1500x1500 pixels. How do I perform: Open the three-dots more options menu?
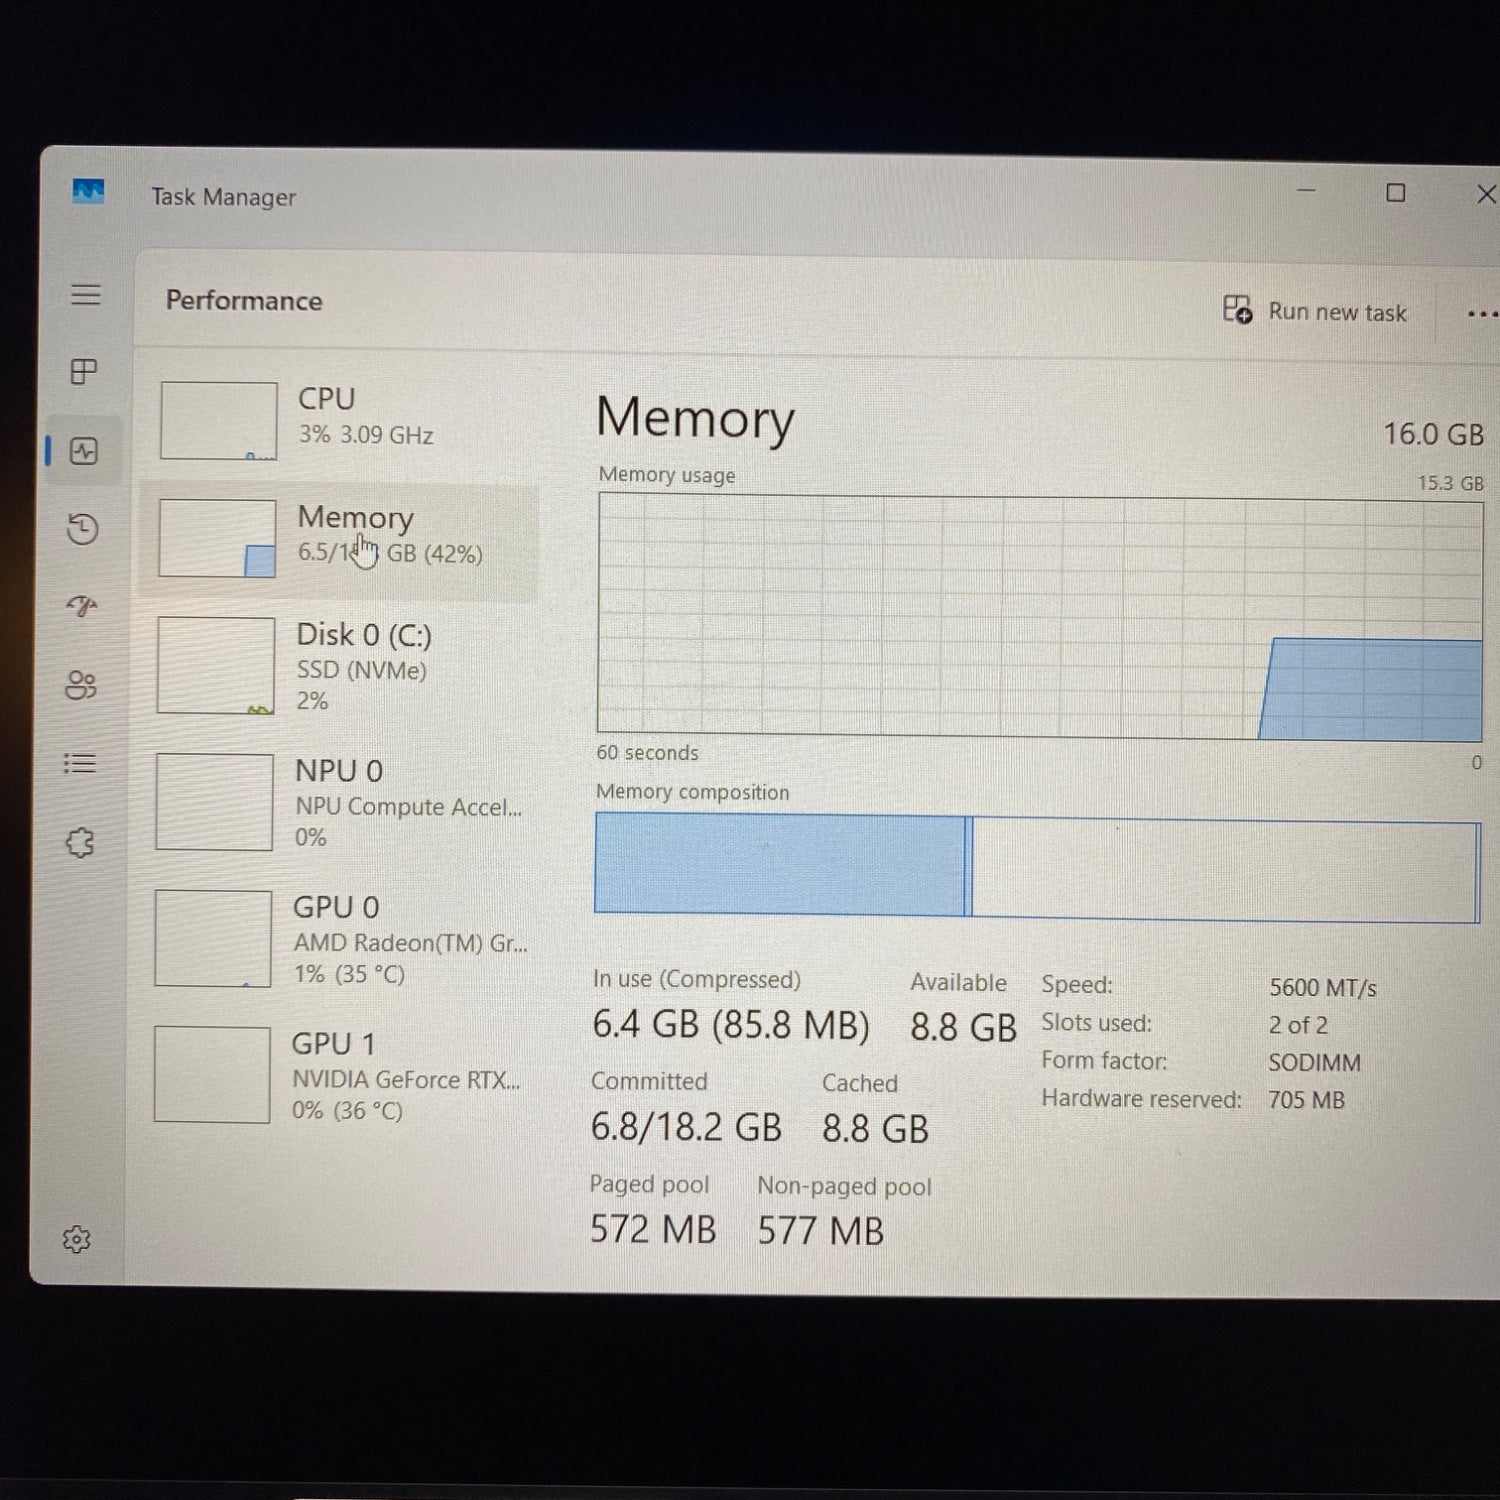[1481, 314]
